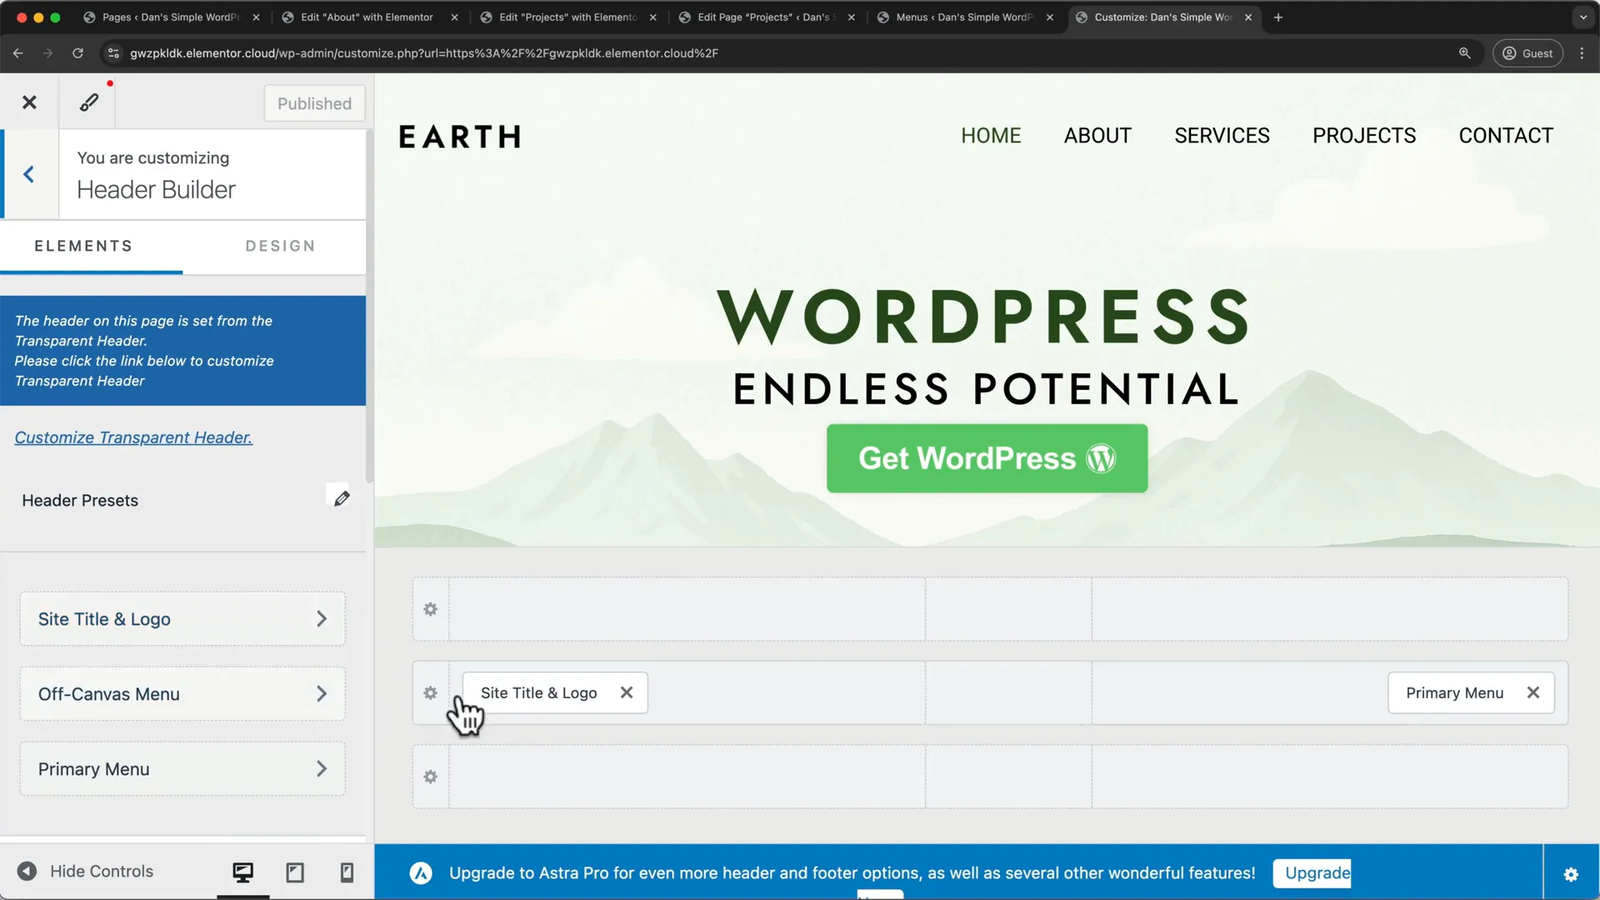
Task: Open the gear icon in the blue bottom bar
Action: [1571, 874]
